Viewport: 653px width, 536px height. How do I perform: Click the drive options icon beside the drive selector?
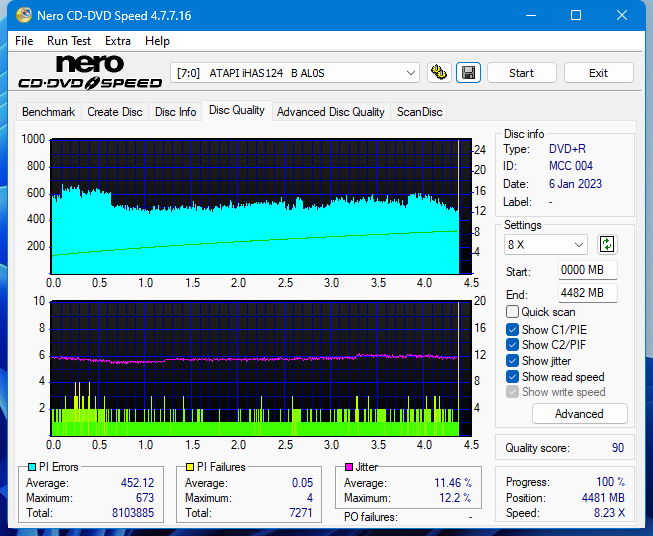(x=439, y=73)
